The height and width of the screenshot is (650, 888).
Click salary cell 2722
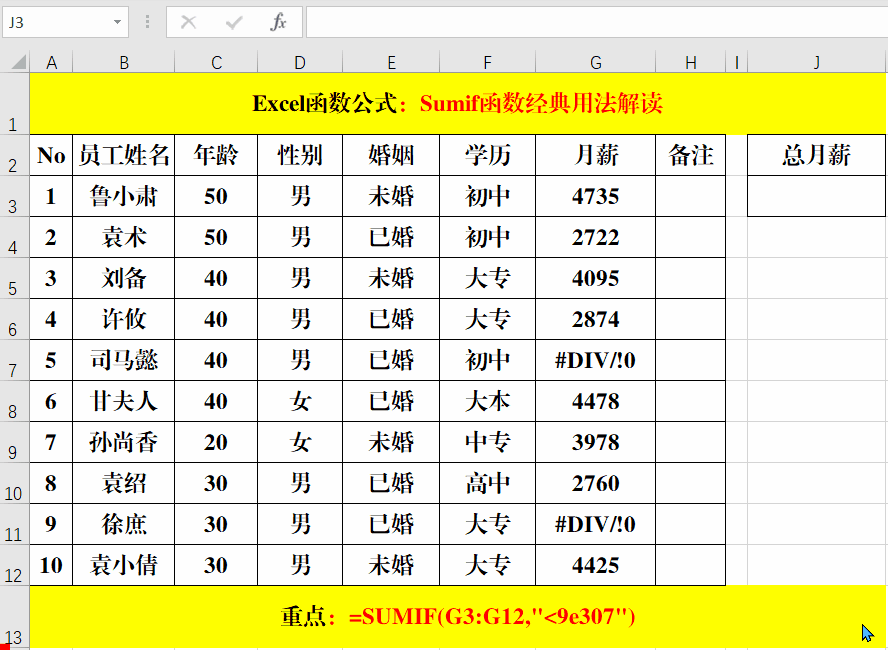click(x=595, y=237)
